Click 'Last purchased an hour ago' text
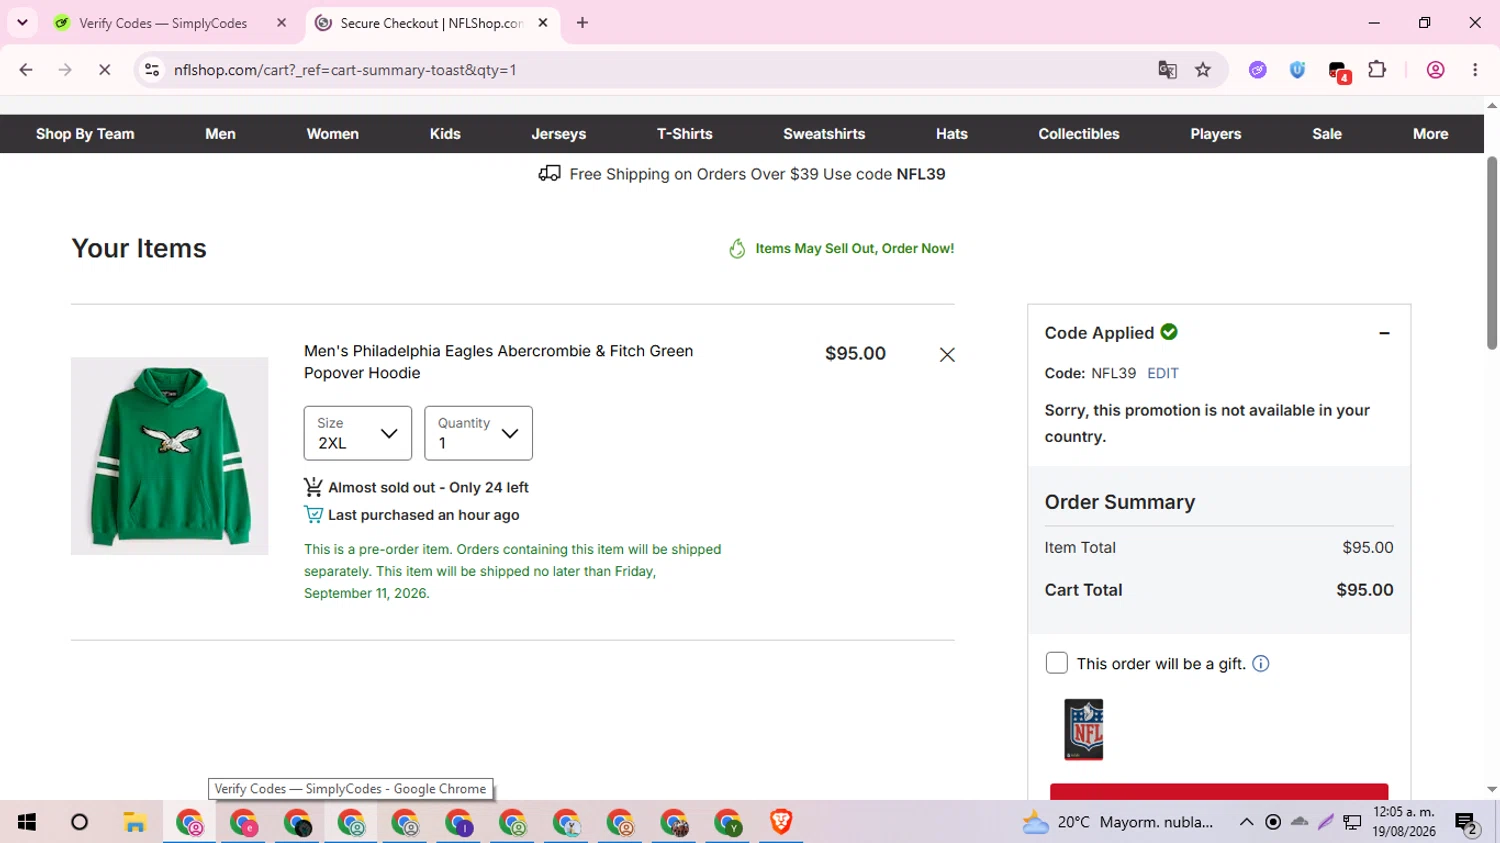This screenshot has width=1500, height=843. [424, 515]
